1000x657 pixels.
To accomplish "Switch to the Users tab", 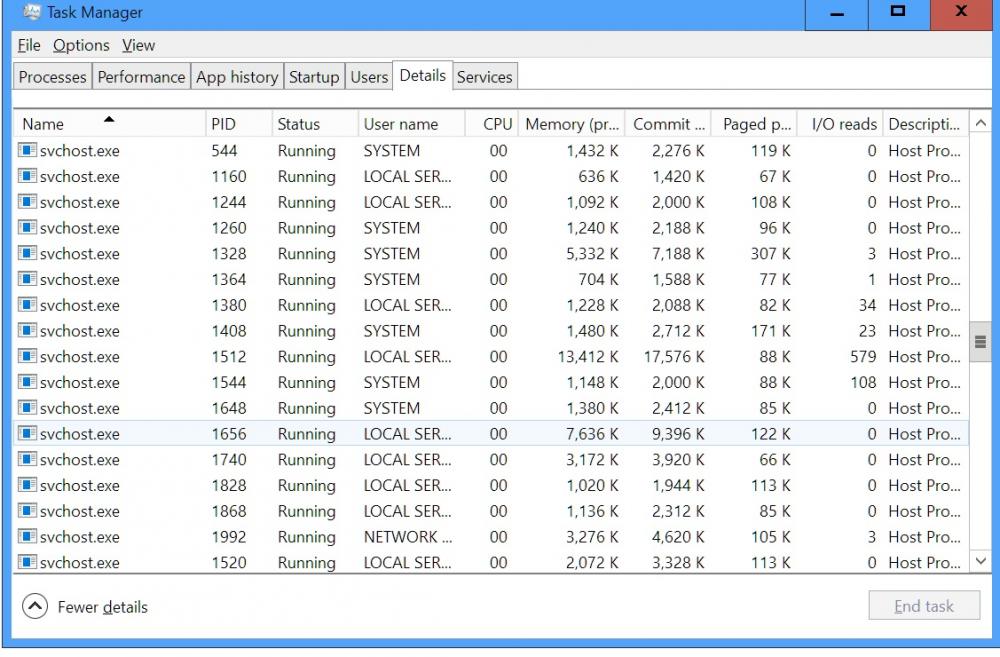I will [x=369, y=77].
